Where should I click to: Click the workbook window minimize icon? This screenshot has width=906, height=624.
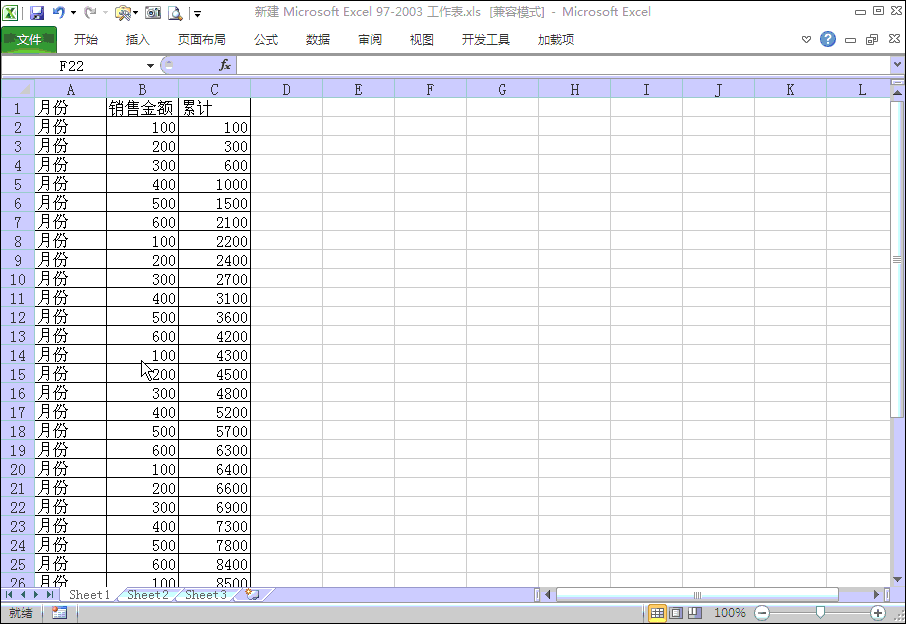(850, 40)
